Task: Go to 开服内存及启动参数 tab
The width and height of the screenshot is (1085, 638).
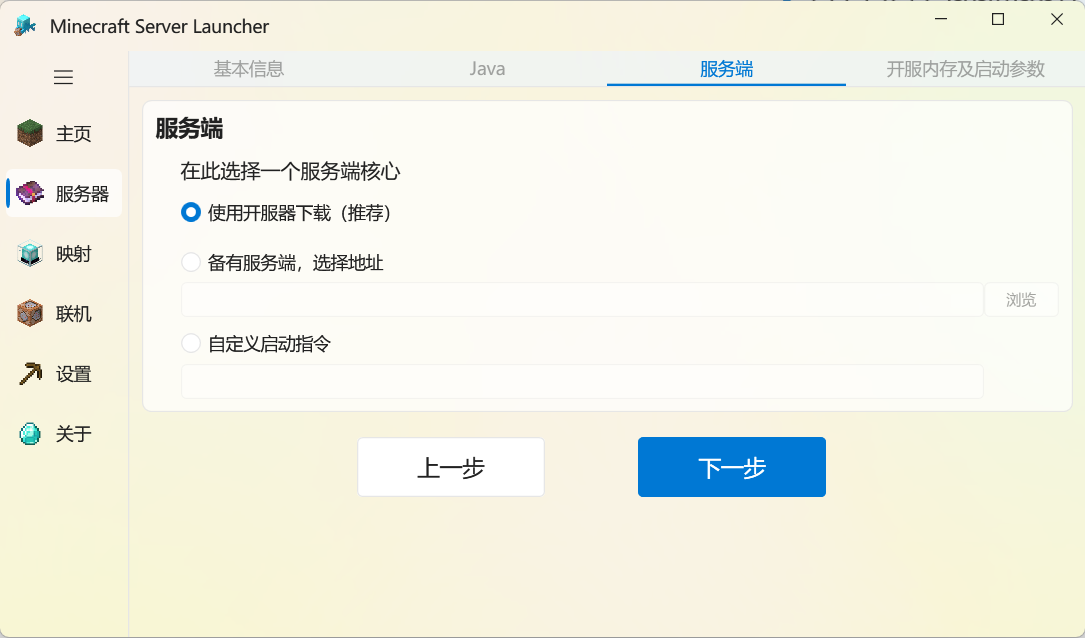Action: pos(965,69)
